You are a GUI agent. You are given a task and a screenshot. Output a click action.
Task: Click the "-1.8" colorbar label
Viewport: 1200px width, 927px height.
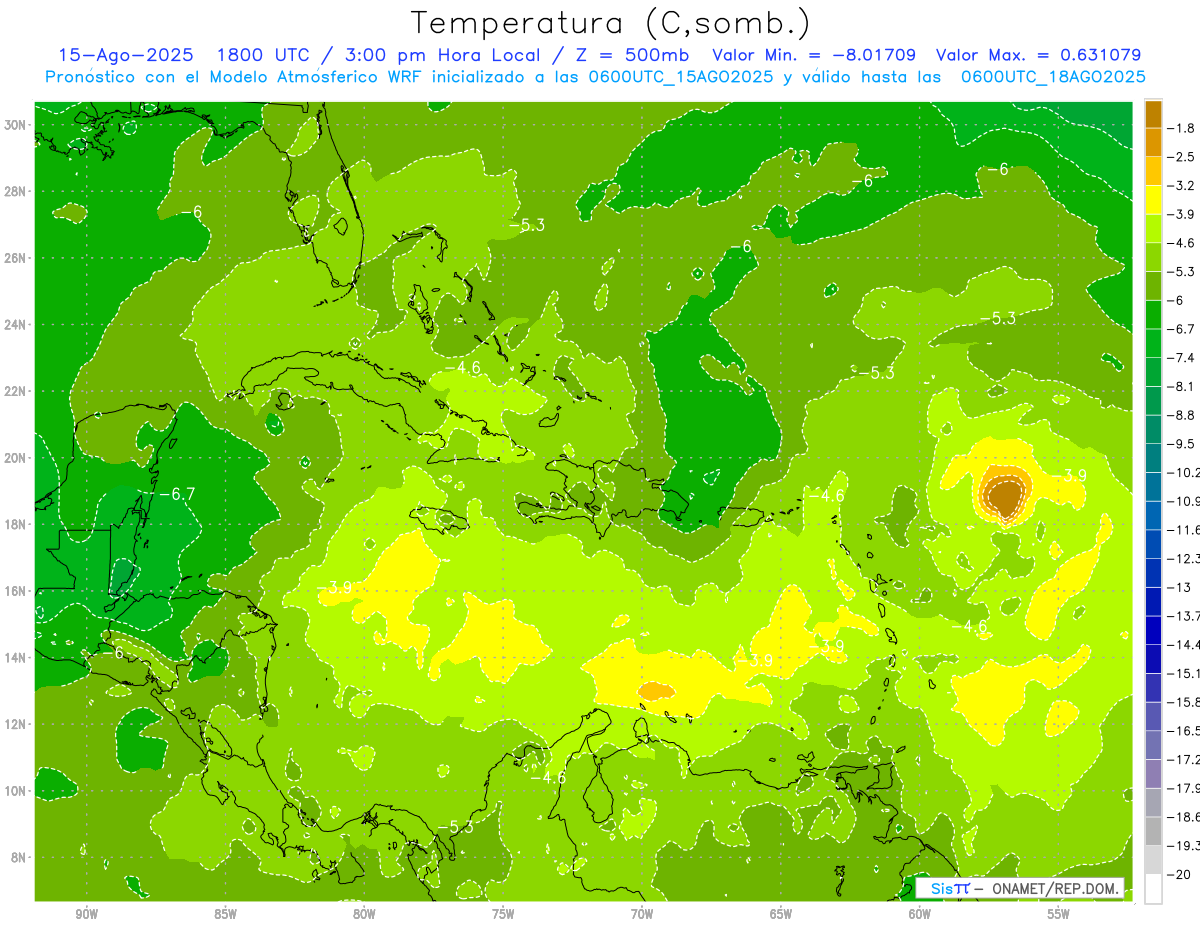tap(1181, 128)
